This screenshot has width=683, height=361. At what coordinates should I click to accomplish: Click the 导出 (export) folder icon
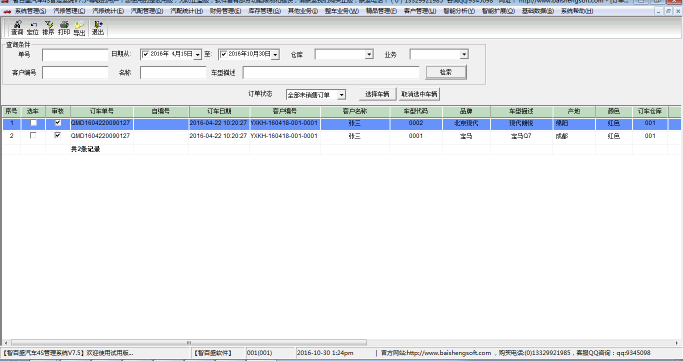pyautogui.click(x=79, y=25)
